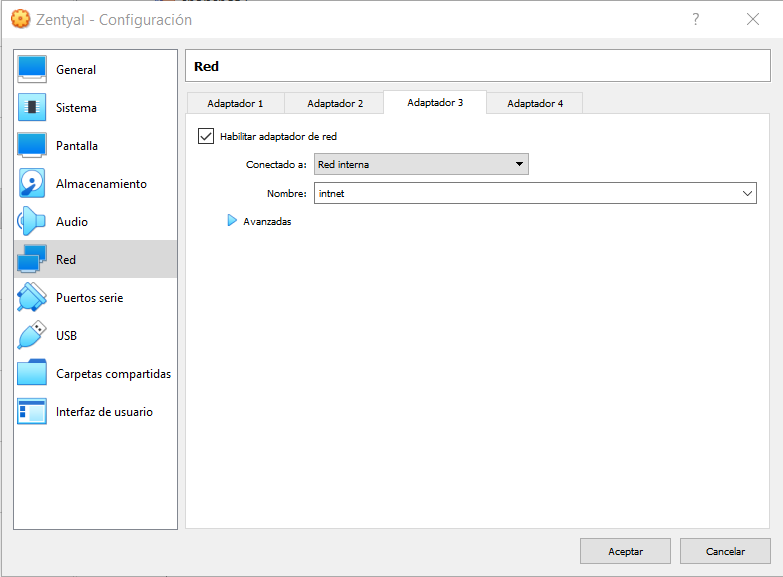Open the Nombre combo box arrow
Screen dimensions: 783x577
pos(747,193)
